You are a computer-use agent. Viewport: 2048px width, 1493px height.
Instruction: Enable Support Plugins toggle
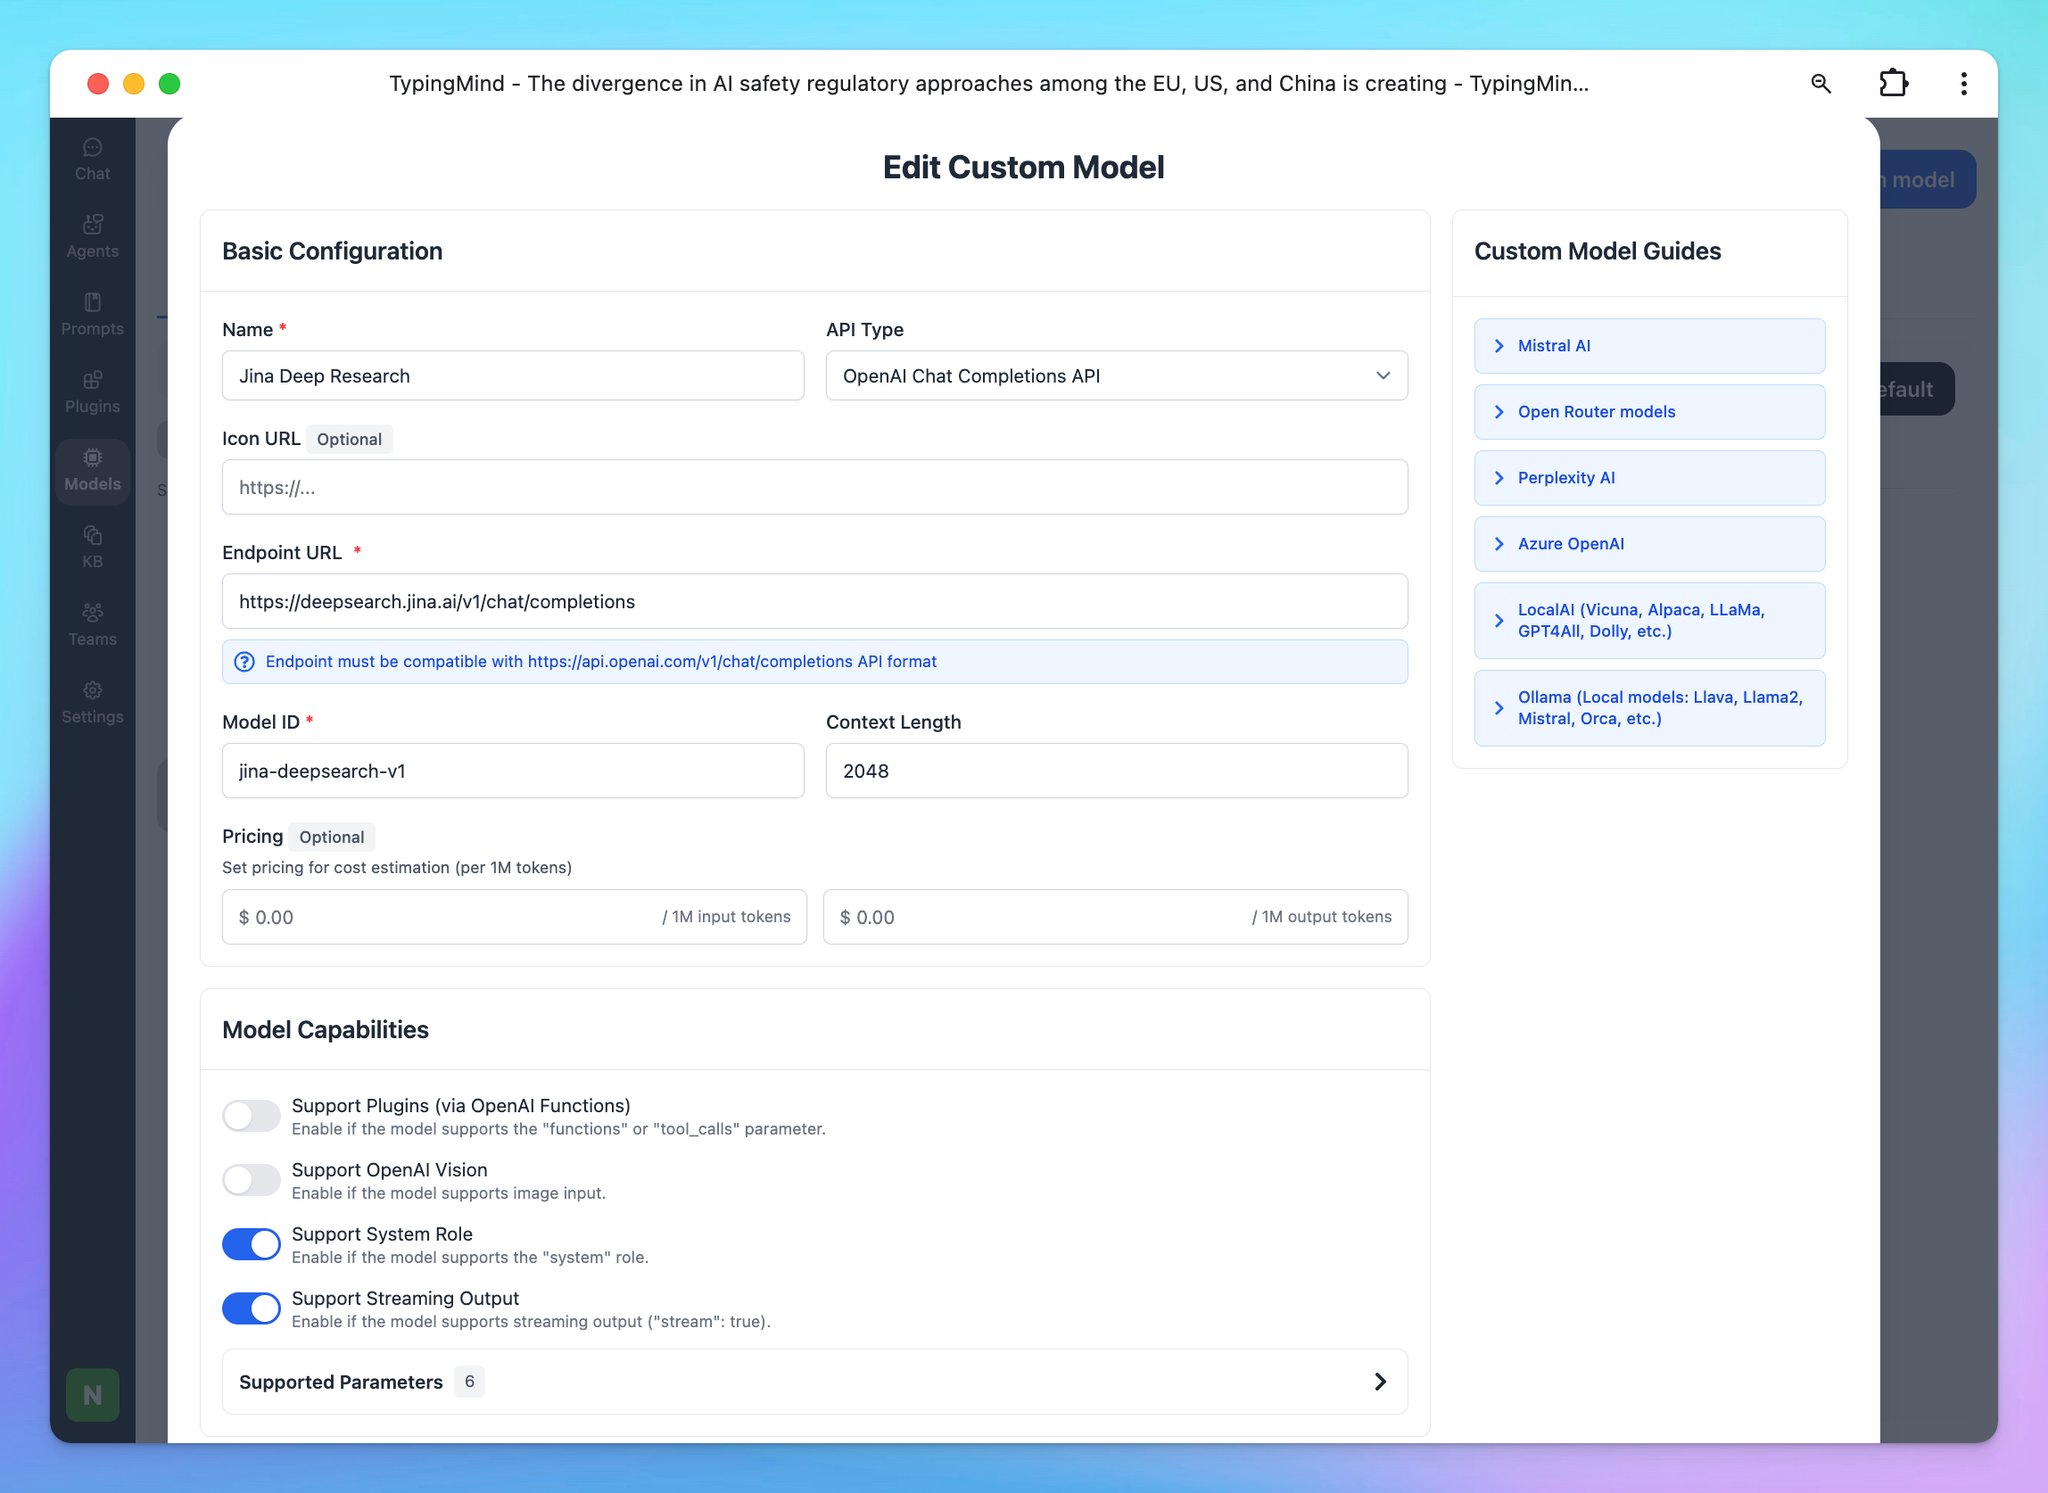tap(251, 1115)
